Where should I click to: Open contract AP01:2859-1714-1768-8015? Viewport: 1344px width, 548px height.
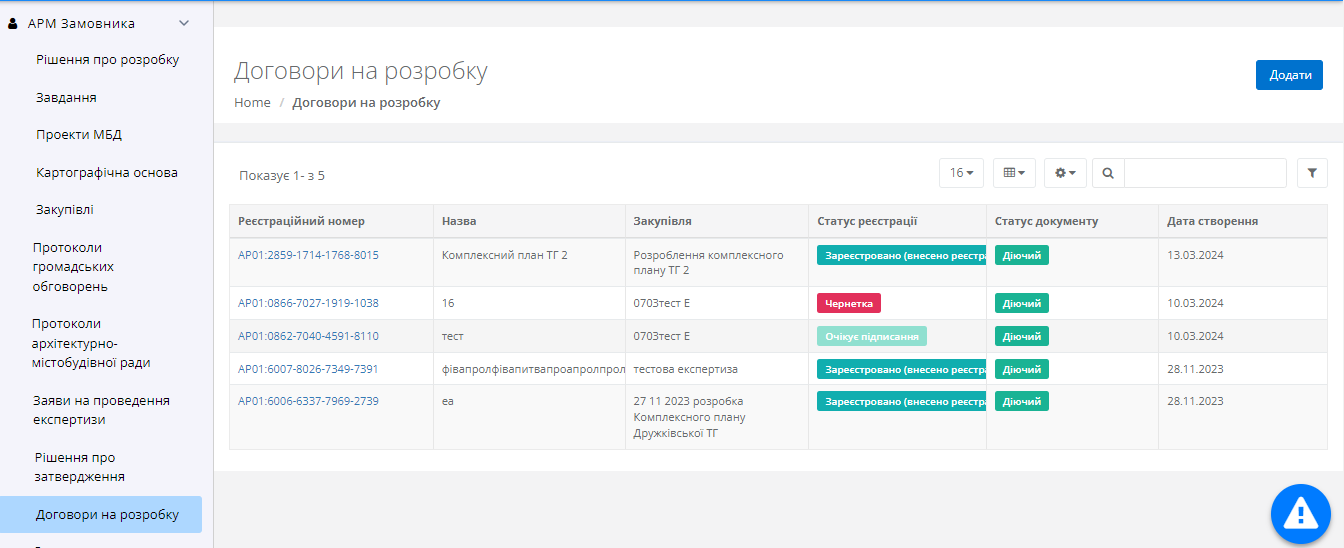[308, 255]
